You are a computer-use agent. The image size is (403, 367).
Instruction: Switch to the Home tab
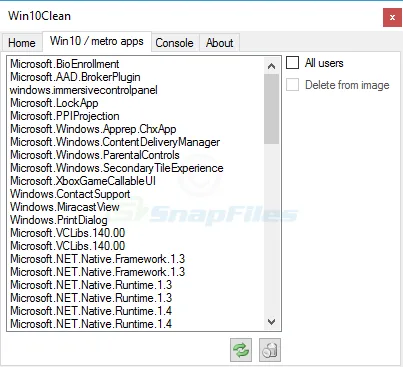point(22,43)
